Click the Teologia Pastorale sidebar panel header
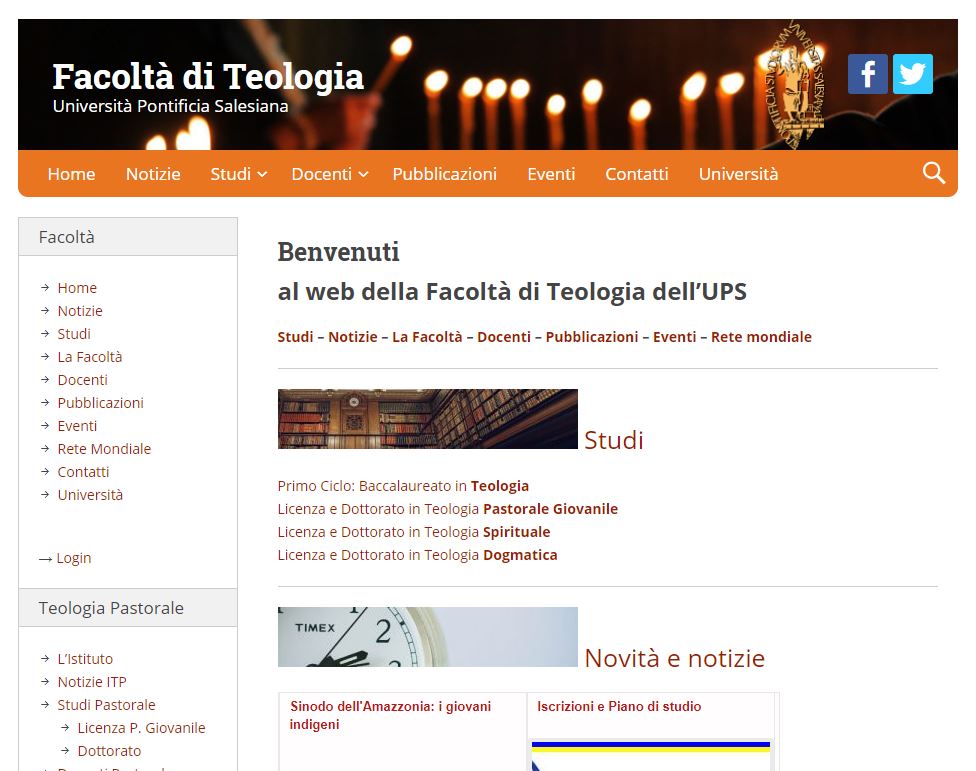Viewport: 976px width, 771px height. pos(128,607)
